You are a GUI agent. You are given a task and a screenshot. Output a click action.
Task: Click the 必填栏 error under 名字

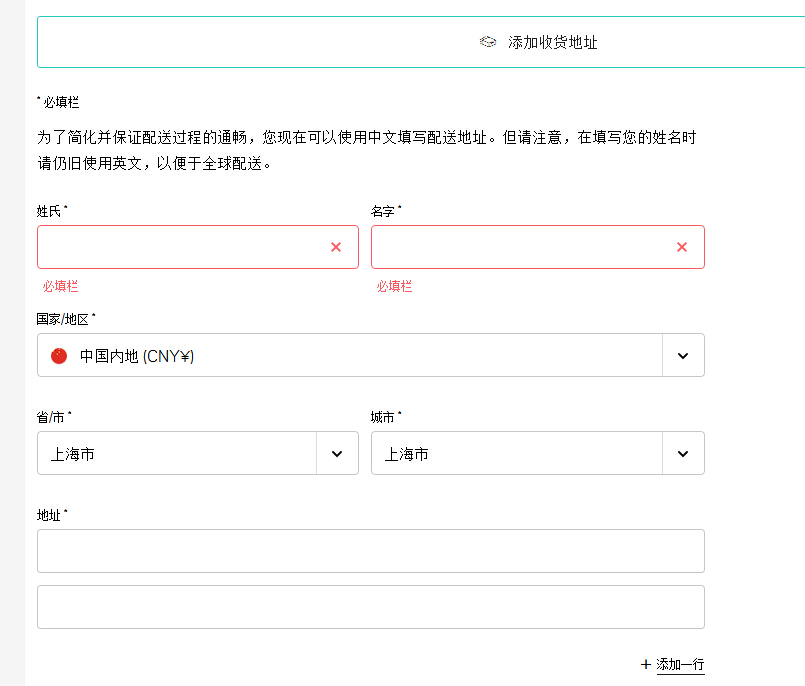394,286
